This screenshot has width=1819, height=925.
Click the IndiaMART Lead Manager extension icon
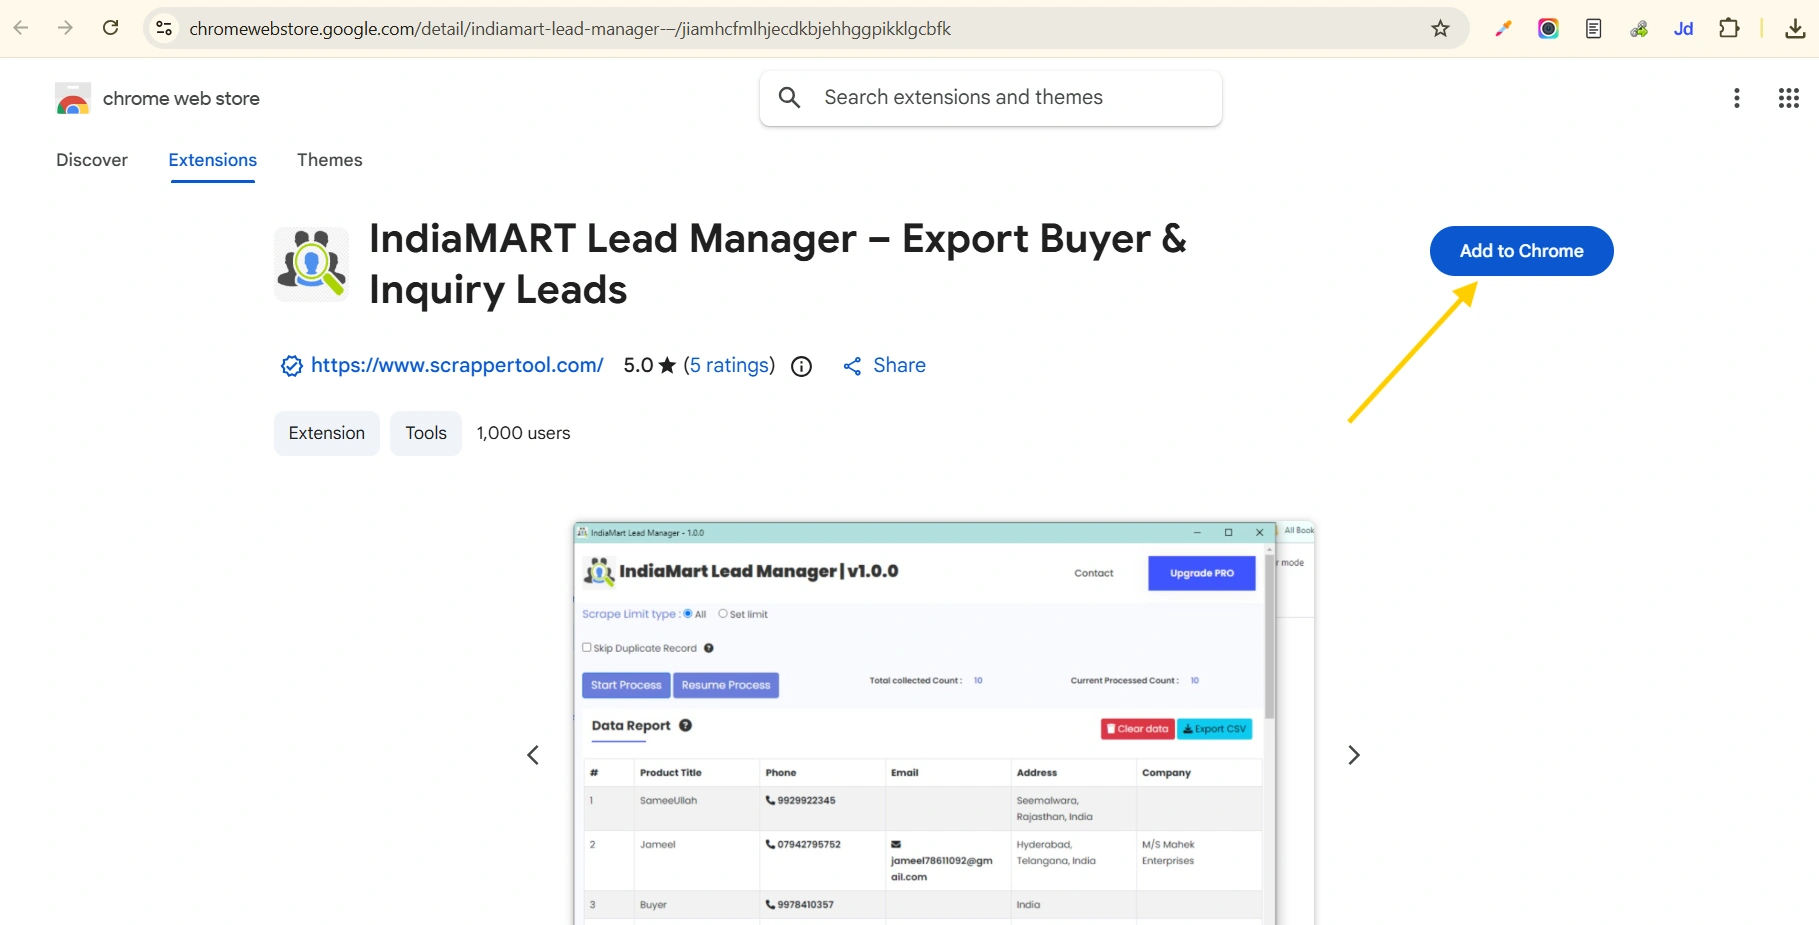click(x=311, y=264)
